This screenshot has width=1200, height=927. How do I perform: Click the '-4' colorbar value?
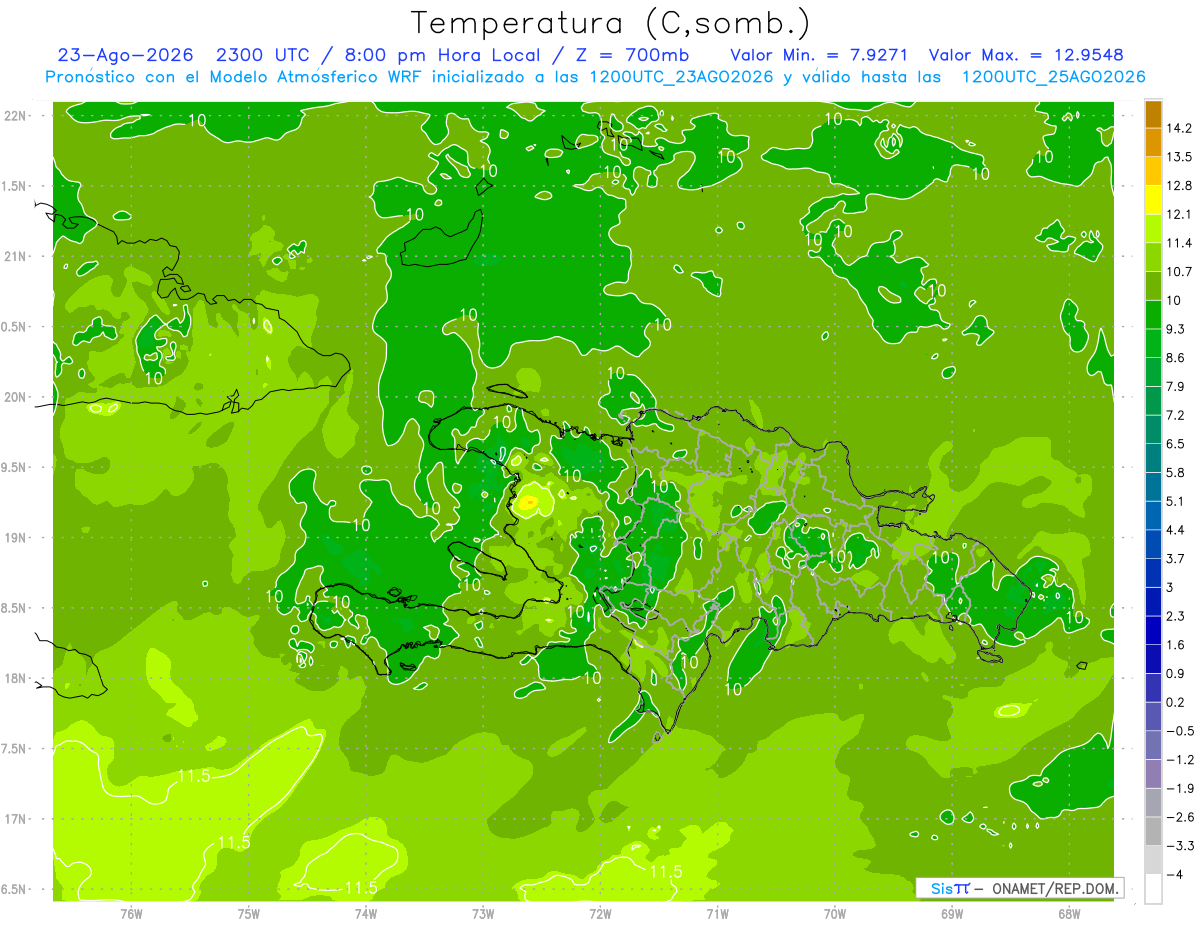[1176, 875]
